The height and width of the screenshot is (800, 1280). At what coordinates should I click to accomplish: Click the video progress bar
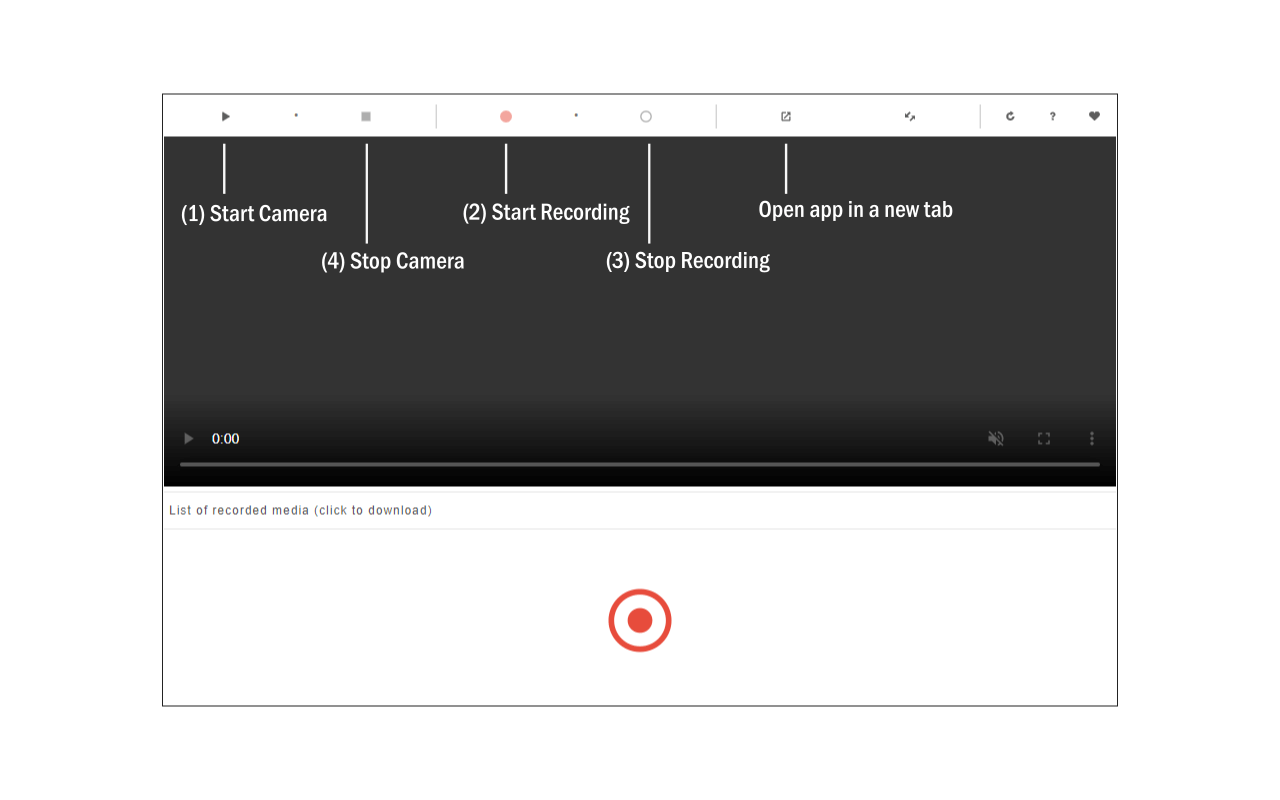coord(640,465)
